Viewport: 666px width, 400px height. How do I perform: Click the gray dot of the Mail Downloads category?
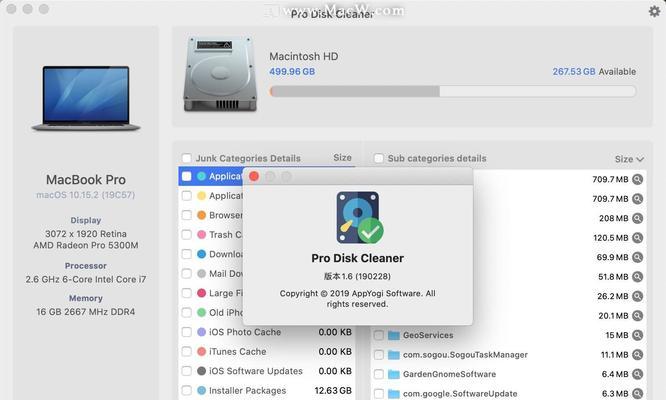[202, 274]
